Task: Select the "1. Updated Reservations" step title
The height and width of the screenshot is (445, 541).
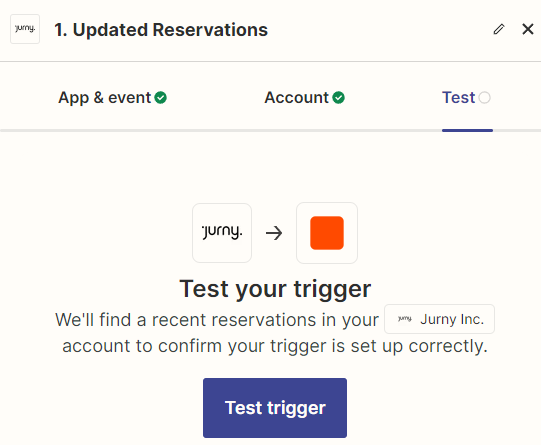Action: pos(161,30)
